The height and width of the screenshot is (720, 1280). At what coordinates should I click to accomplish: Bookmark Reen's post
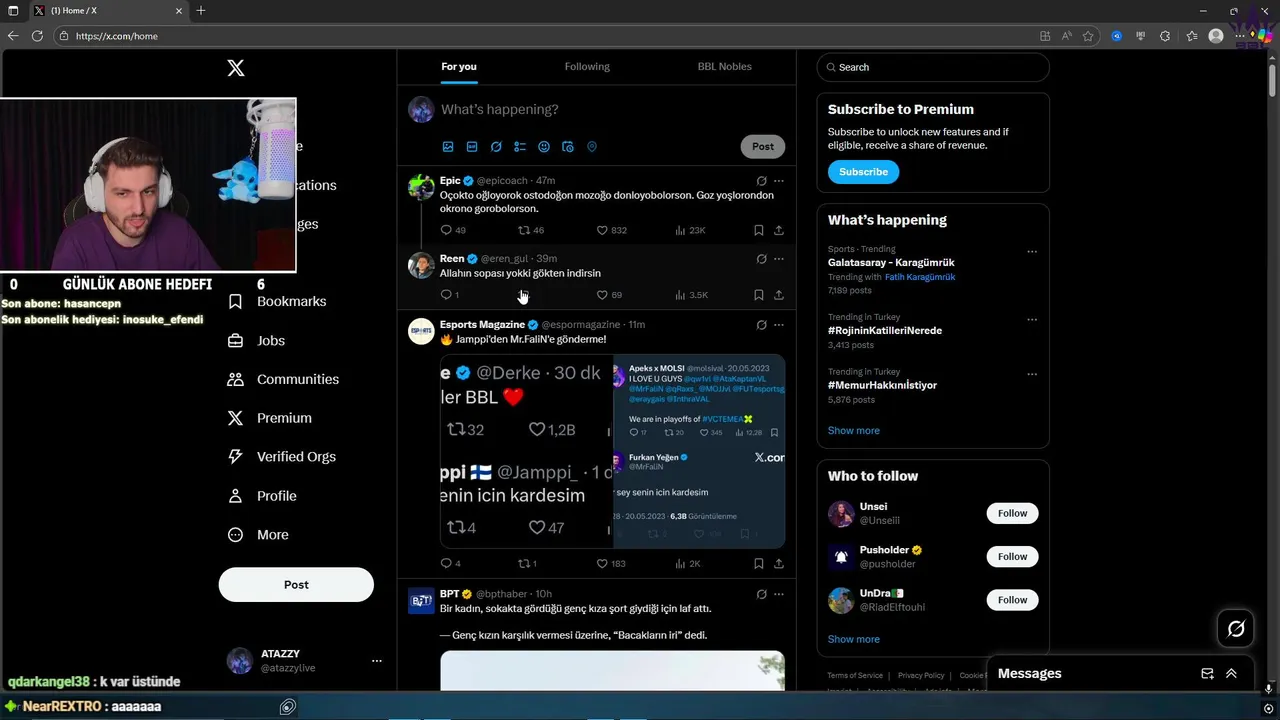pyautogui.click(x=759, y=295)
